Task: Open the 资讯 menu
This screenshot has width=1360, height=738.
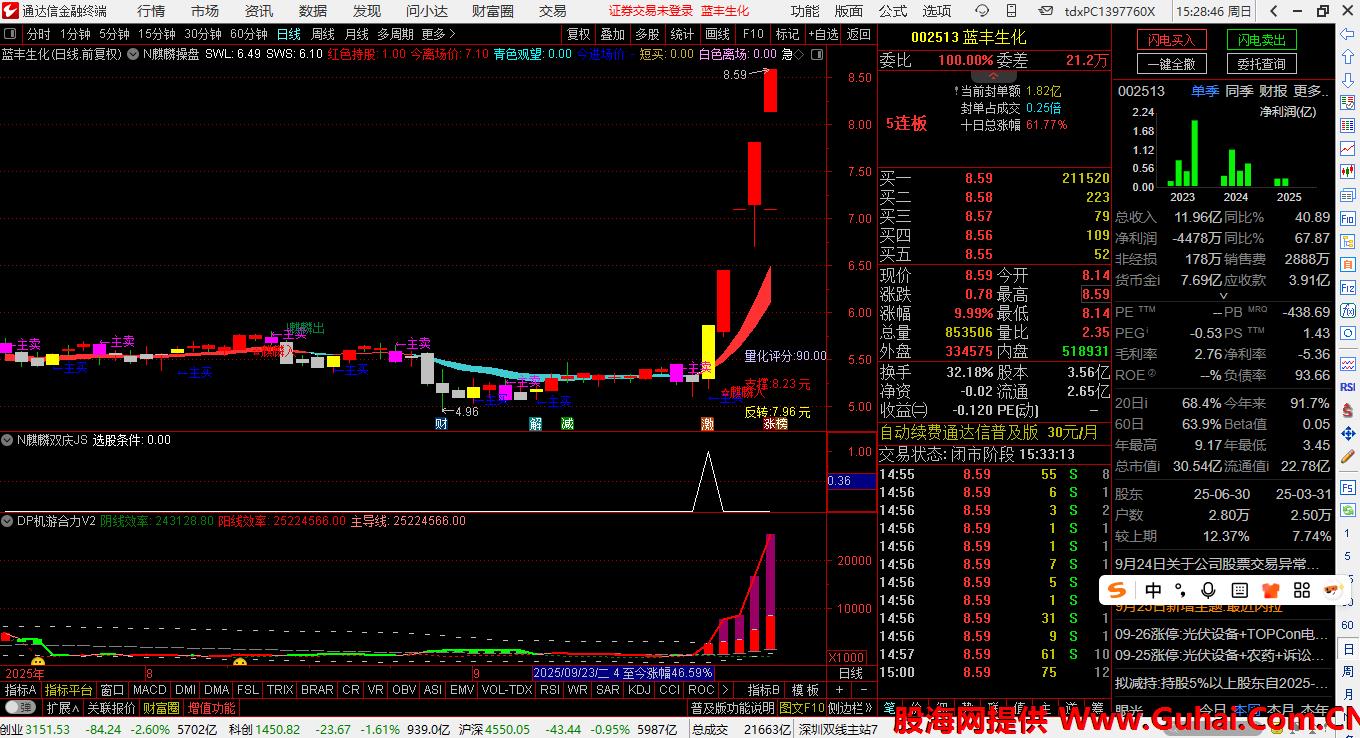Action: click(259, 11)
